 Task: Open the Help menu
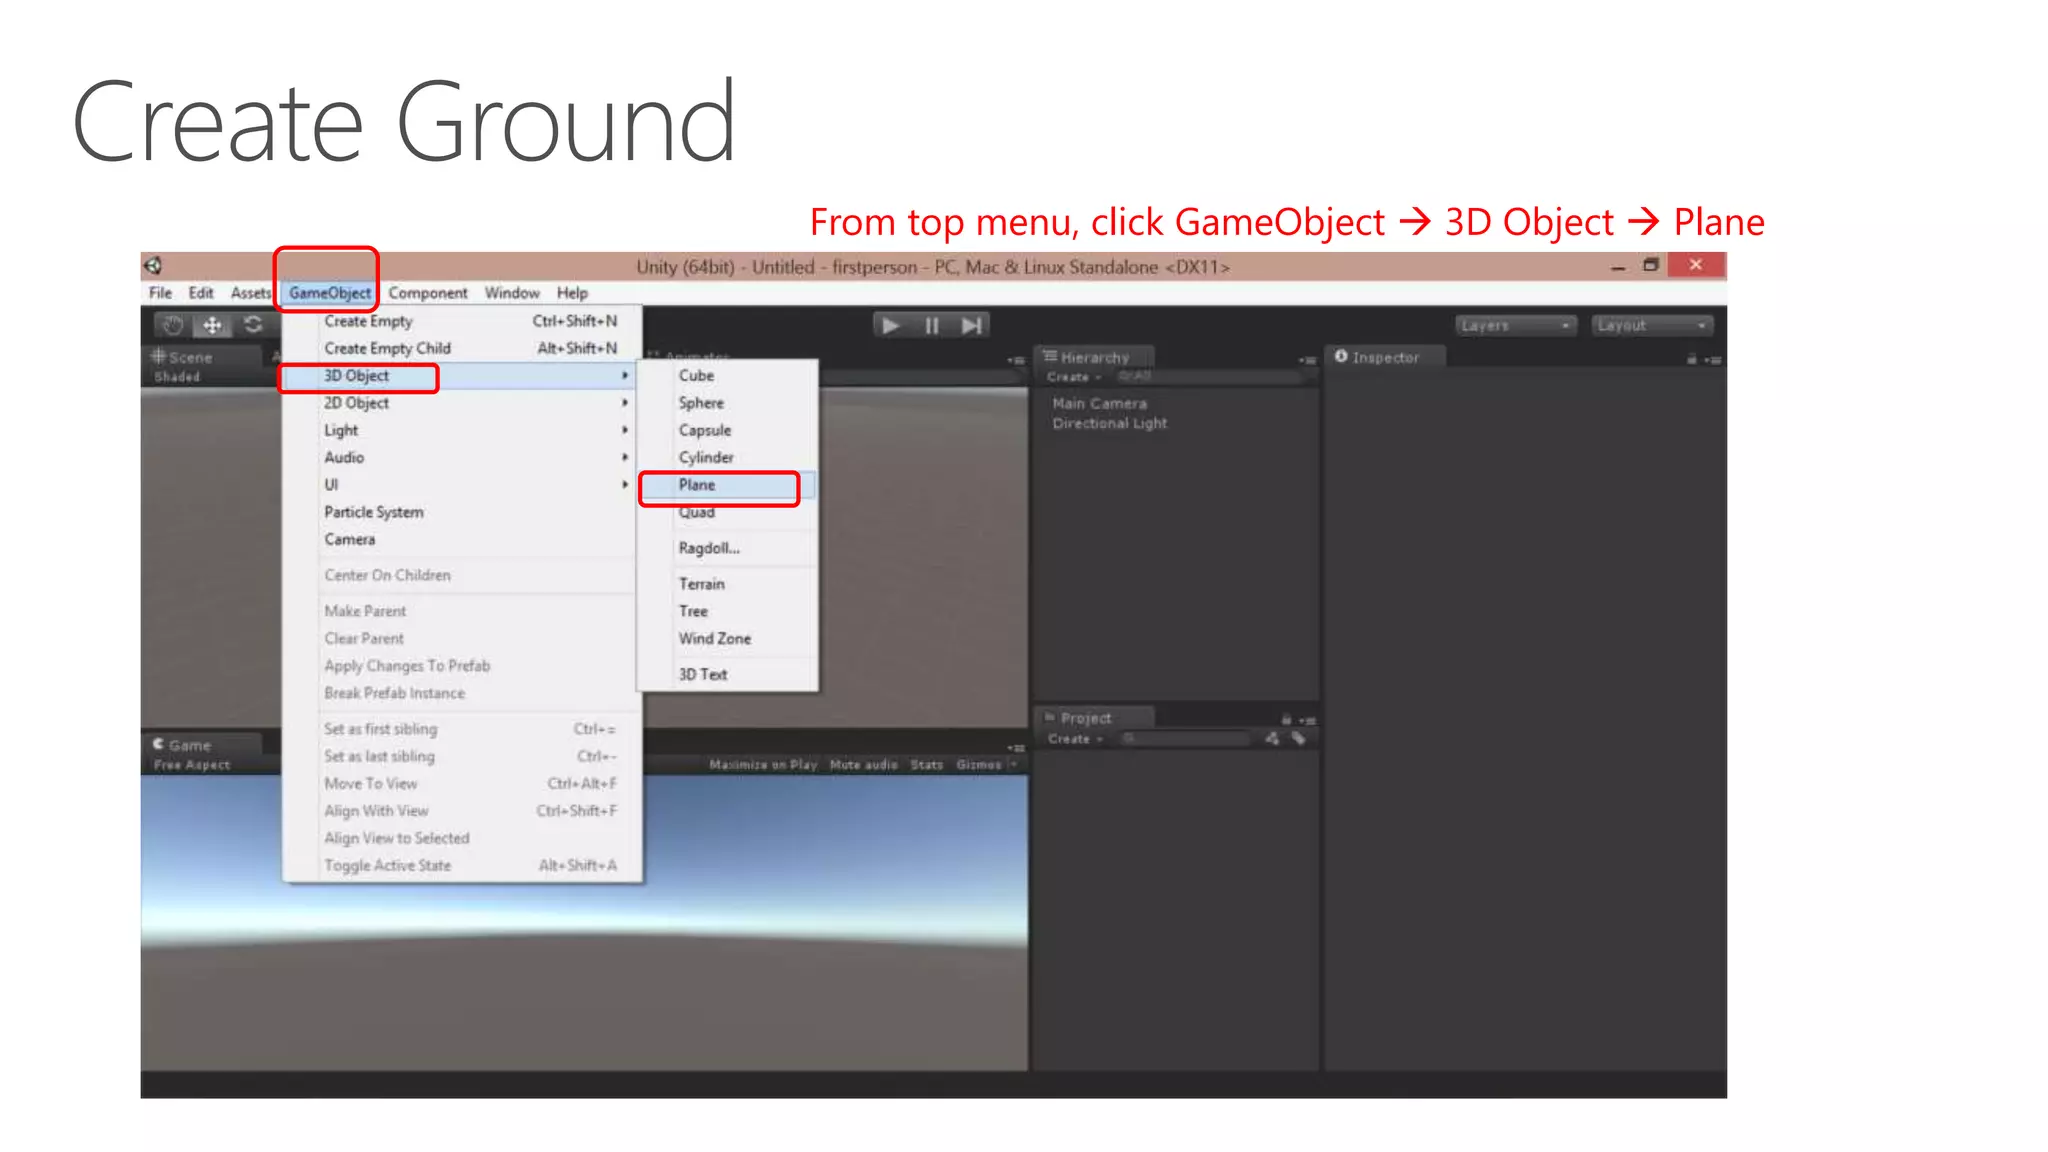572,293
